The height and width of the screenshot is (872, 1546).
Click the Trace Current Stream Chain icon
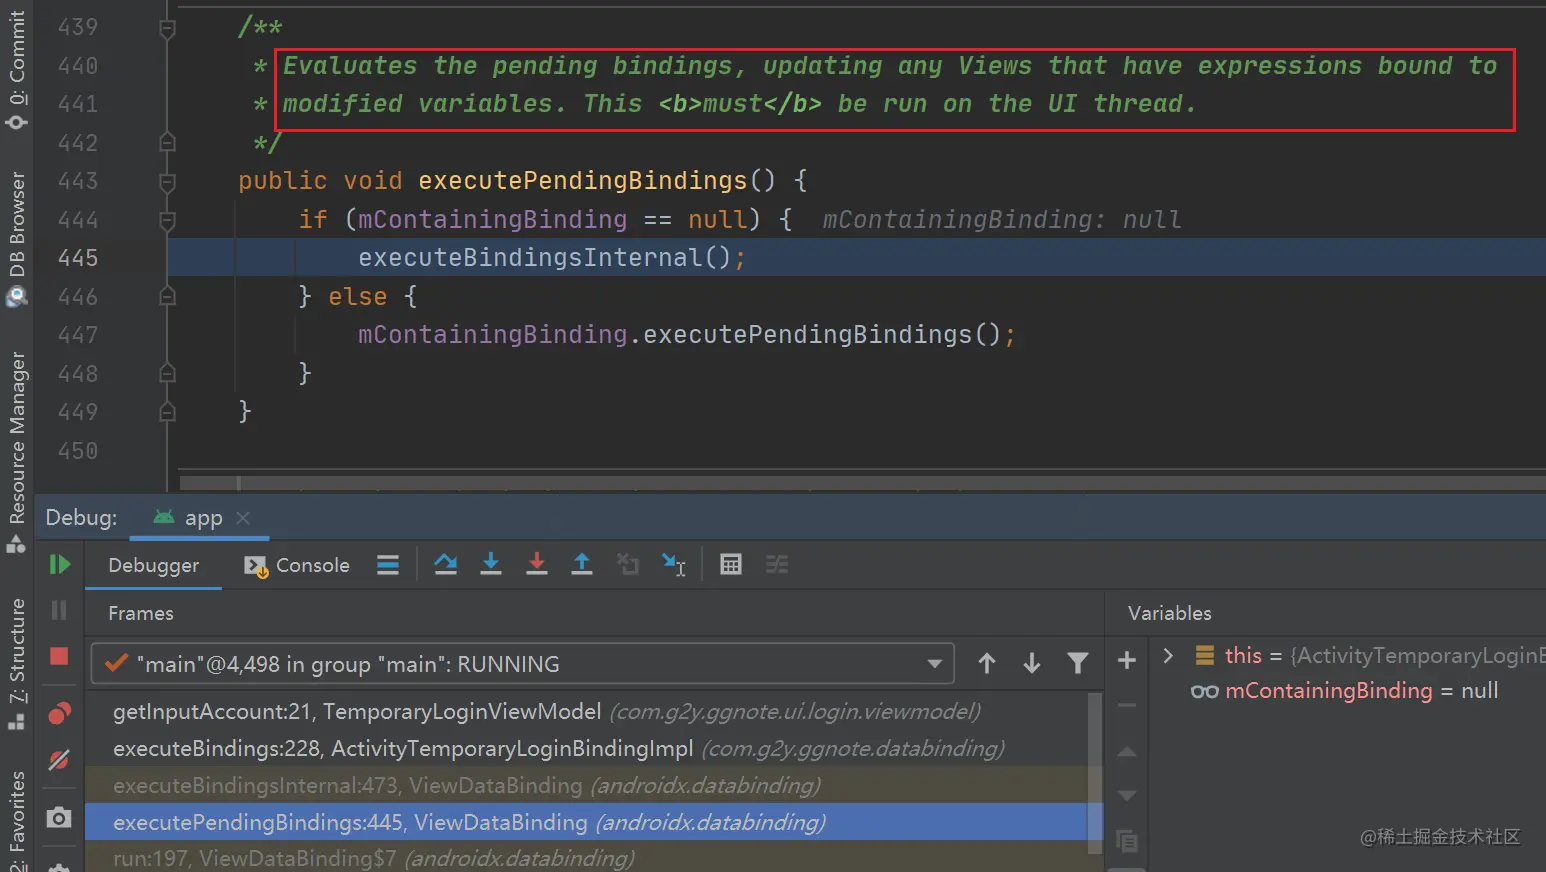(x=777, y=565)
